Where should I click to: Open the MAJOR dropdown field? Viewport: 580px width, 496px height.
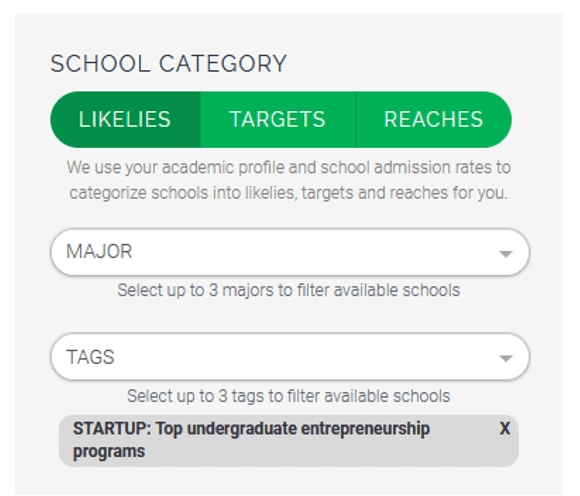[290, 252]
